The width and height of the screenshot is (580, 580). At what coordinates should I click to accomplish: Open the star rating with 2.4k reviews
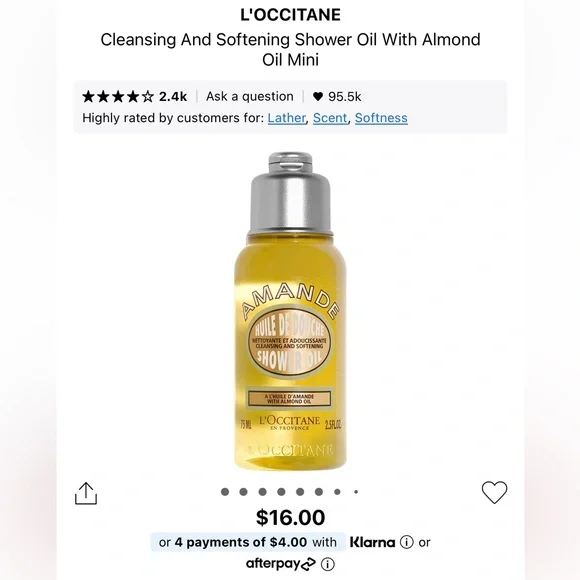coord(134,97)
